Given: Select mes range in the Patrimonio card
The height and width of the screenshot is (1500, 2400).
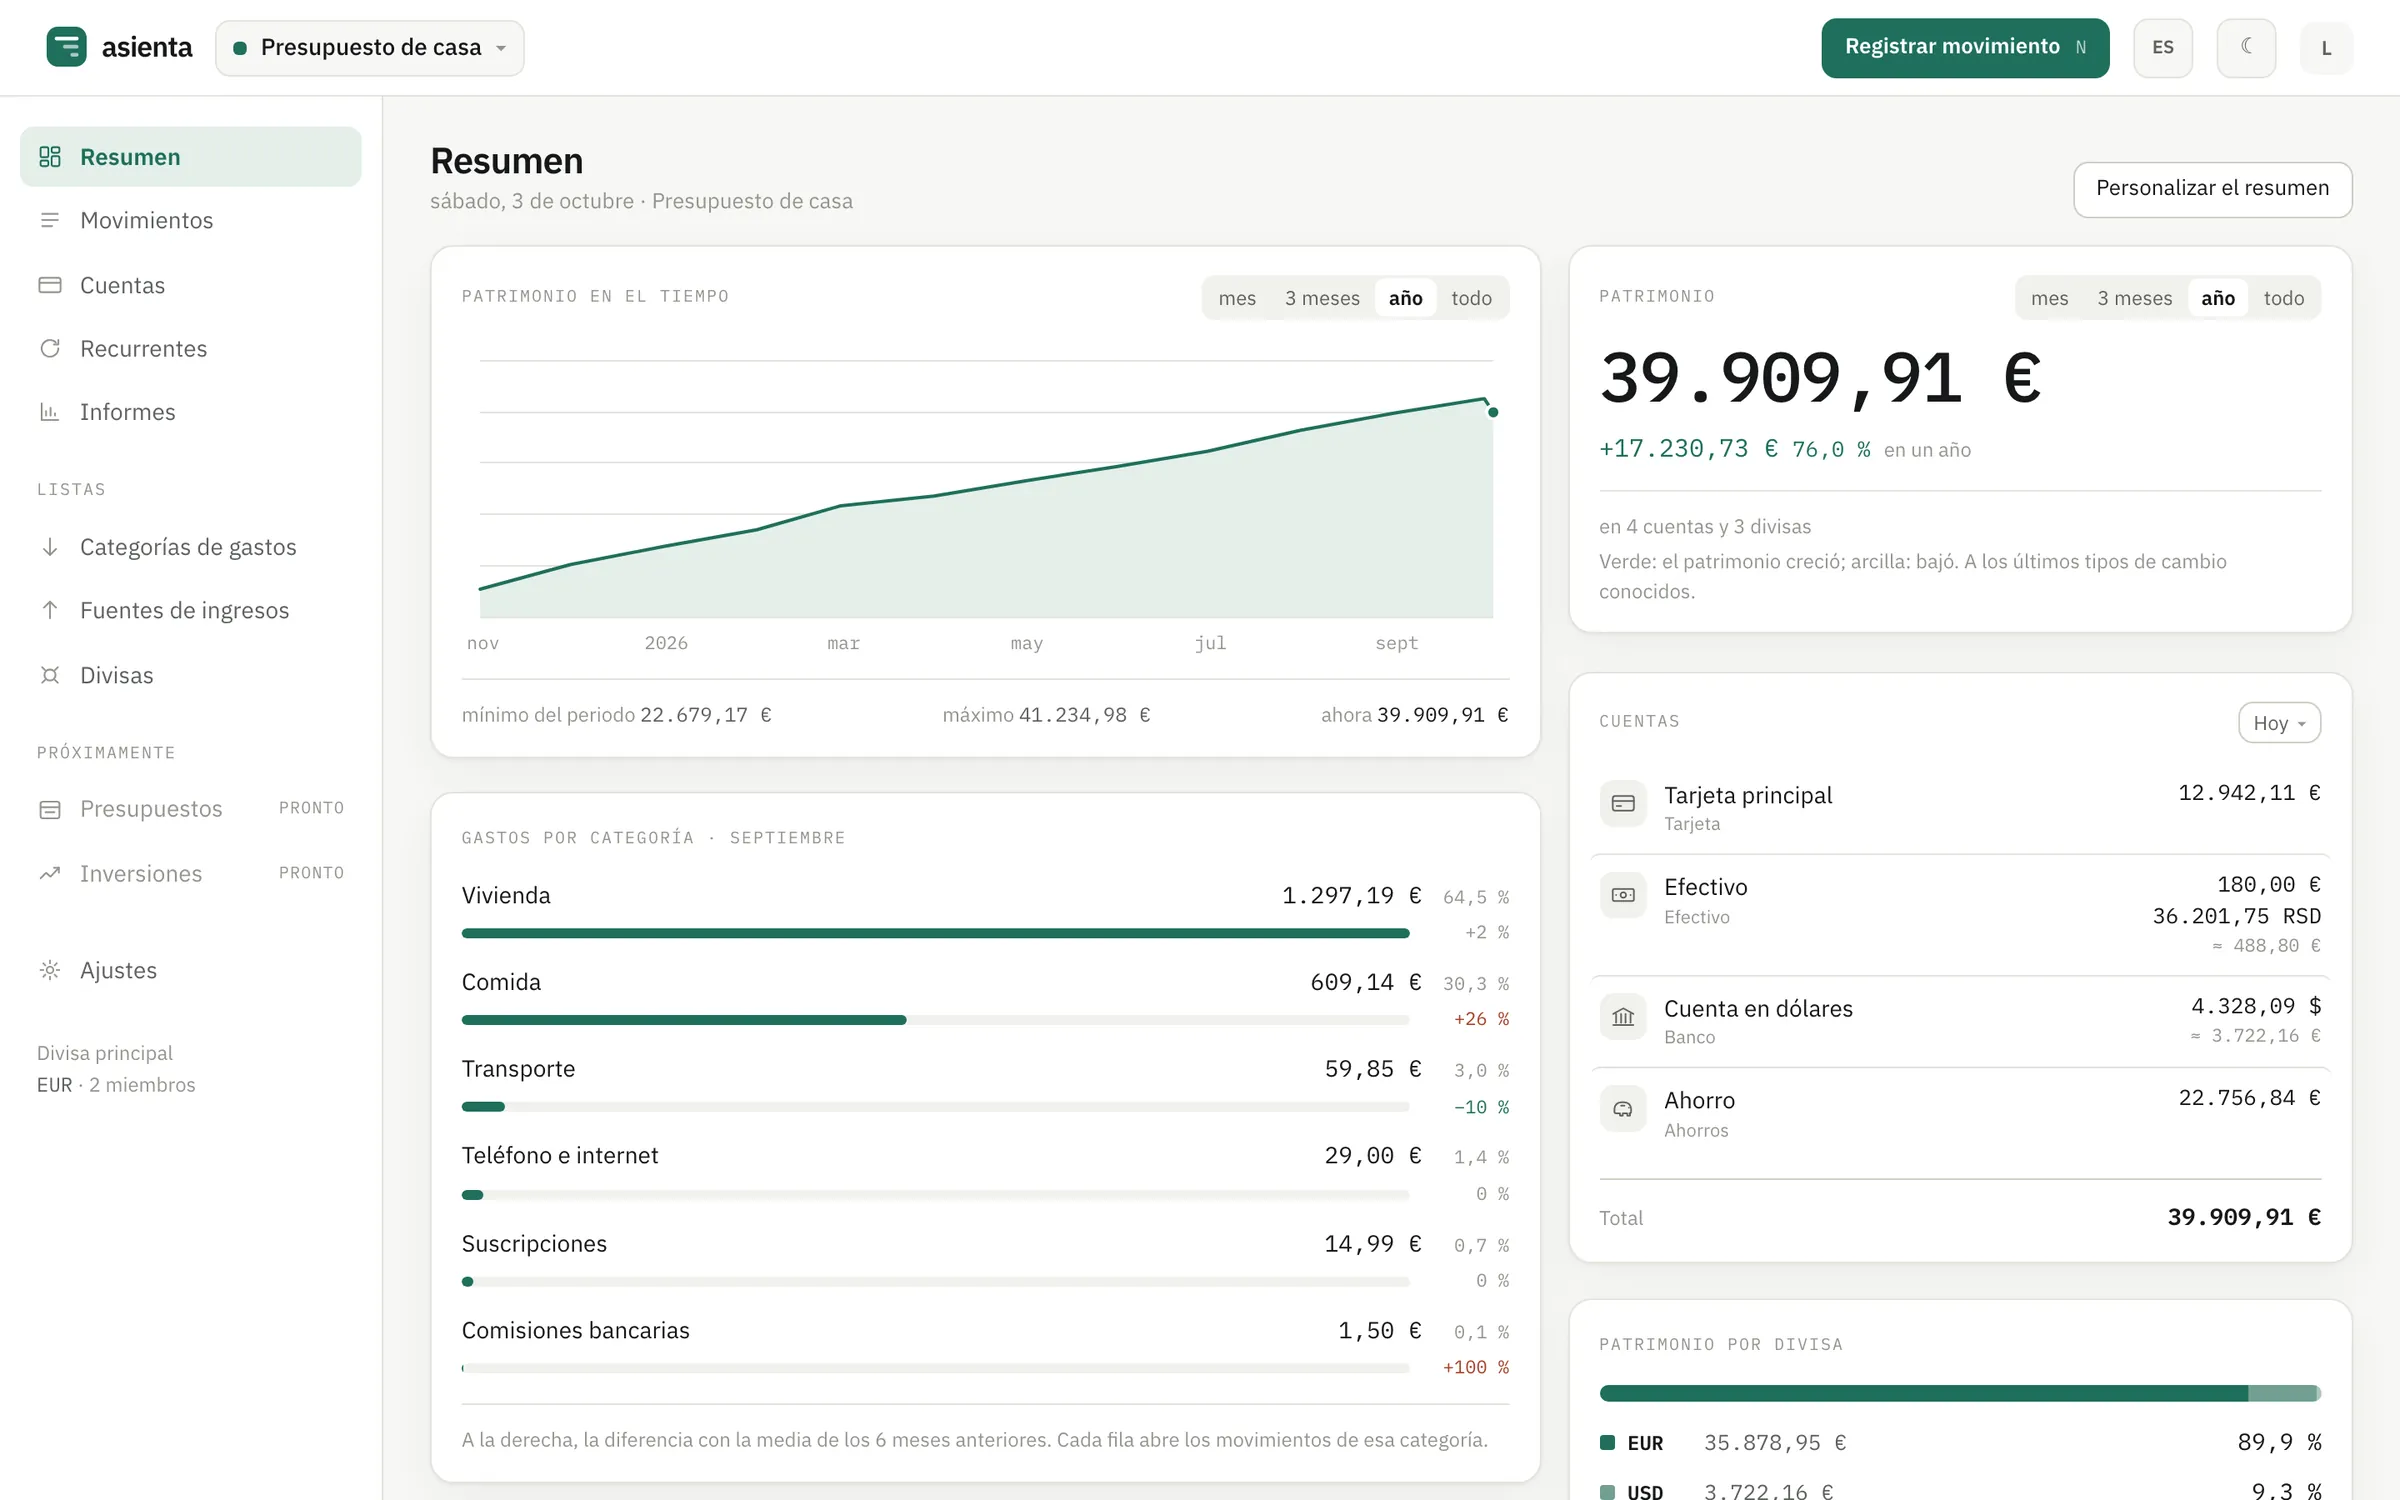Looking at the screenshot, I should pyautogui.click(x=2049, y=298).
